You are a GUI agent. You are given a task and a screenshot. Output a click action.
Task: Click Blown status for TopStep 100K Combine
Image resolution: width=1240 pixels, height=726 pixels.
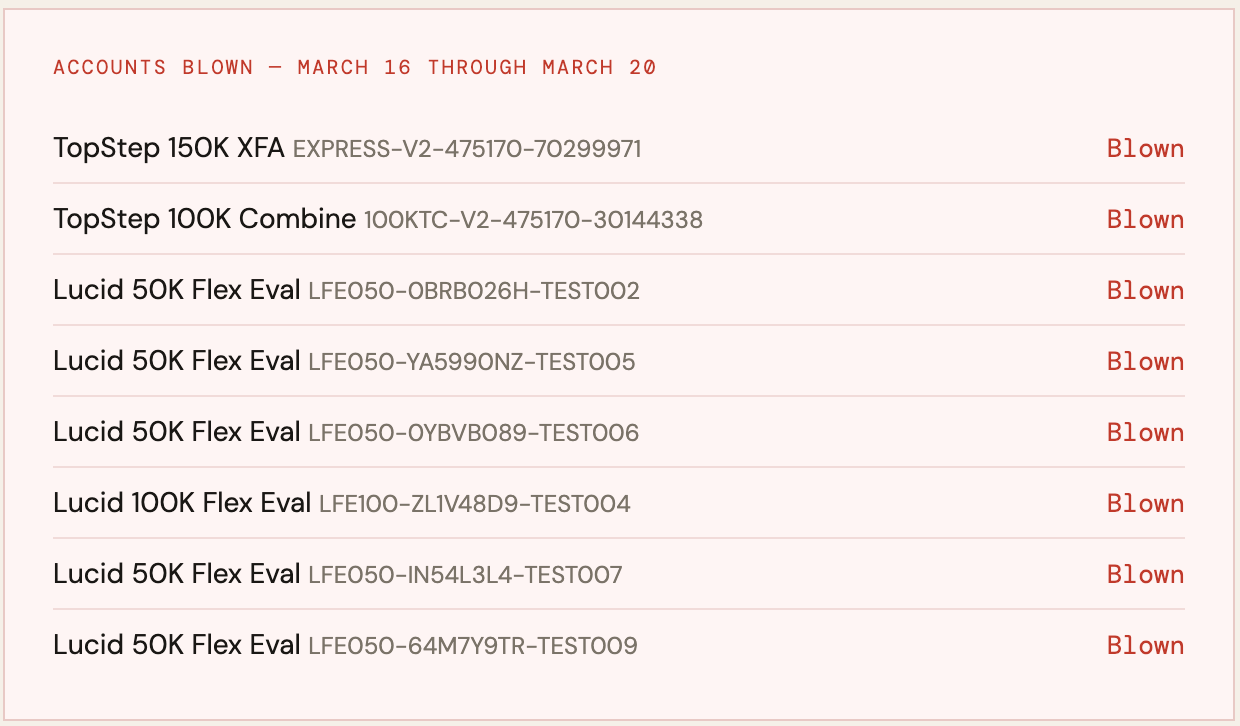click(x=1145, y=220)
